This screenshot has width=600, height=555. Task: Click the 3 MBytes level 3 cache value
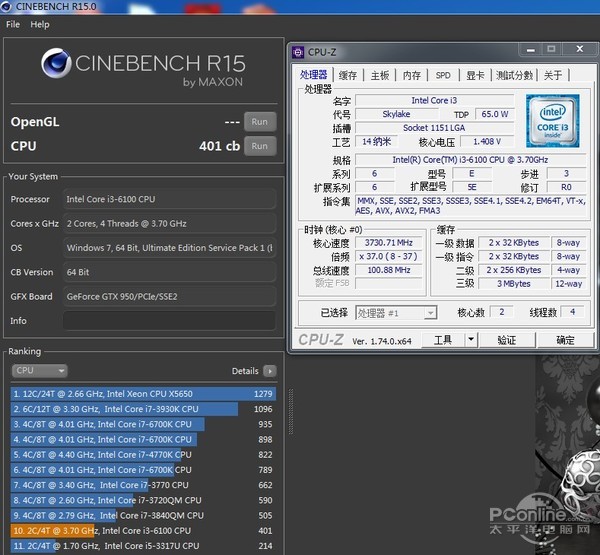click(x=514, y=284)
